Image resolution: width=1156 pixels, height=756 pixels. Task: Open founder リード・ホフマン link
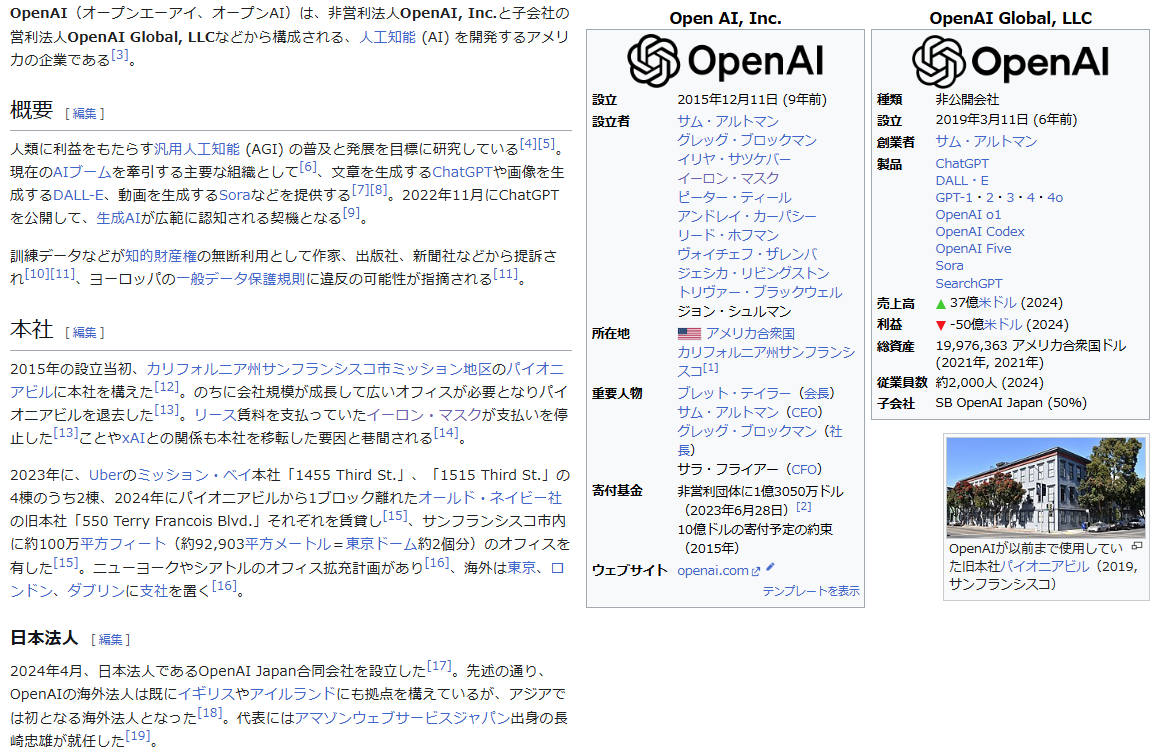pos(728,235)
